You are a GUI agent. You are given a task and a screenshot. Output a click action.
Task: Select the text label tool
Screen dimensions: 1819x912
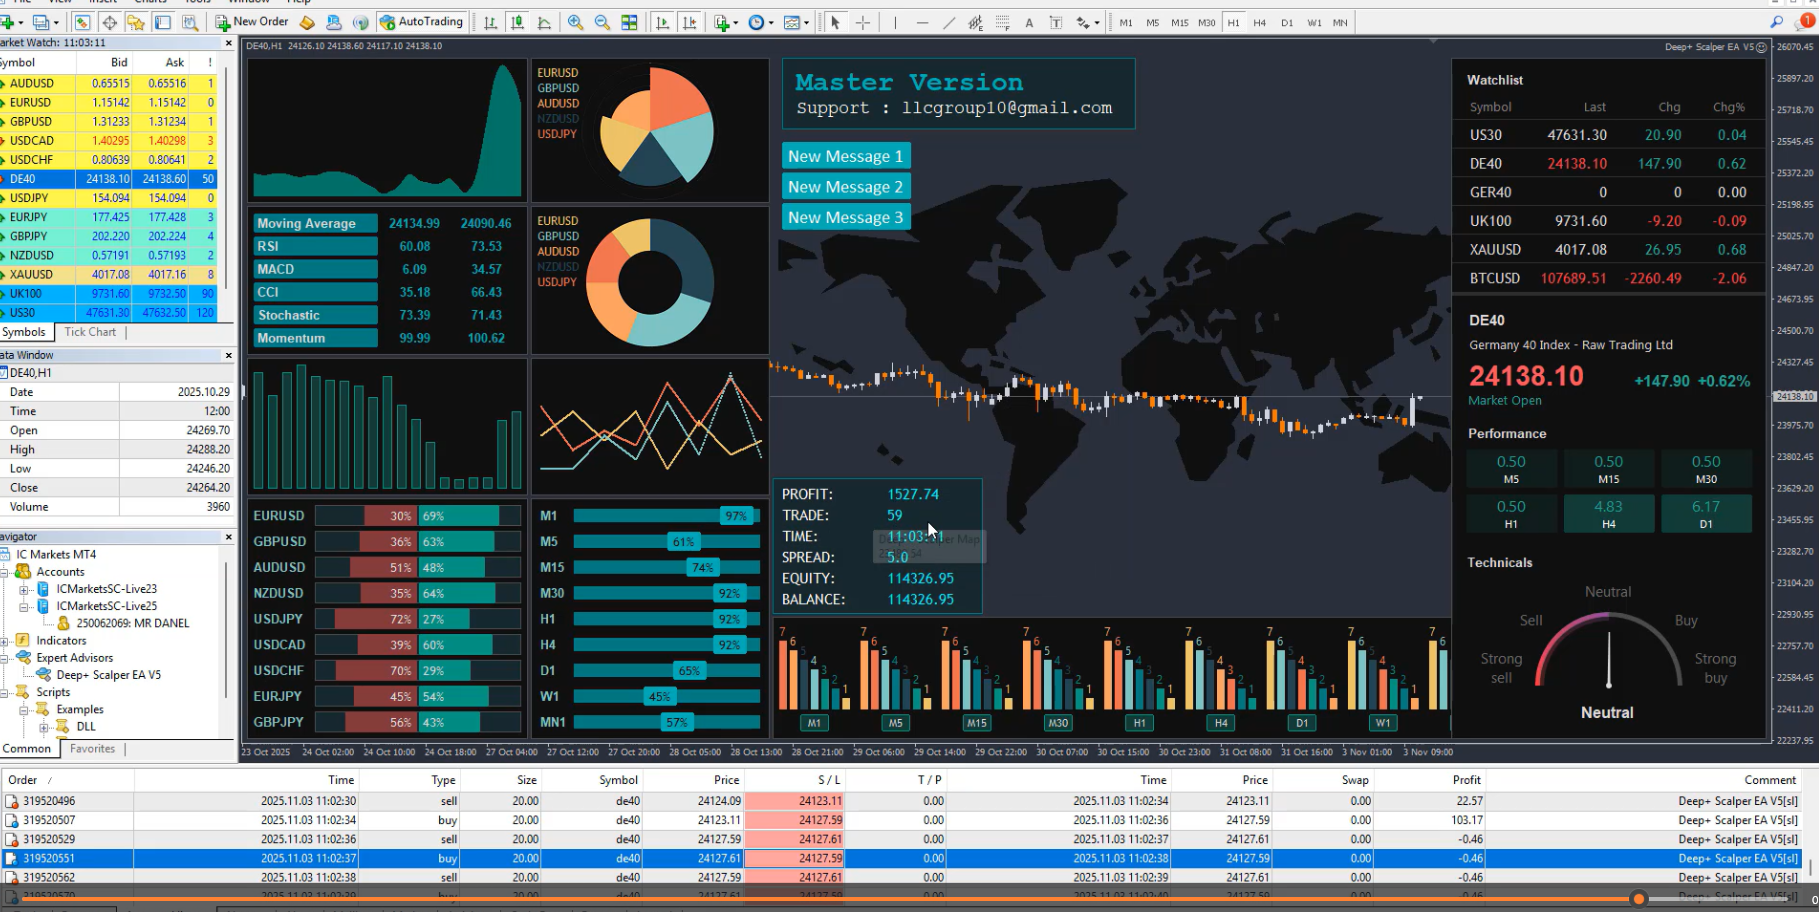click(x=1056, y=22)
